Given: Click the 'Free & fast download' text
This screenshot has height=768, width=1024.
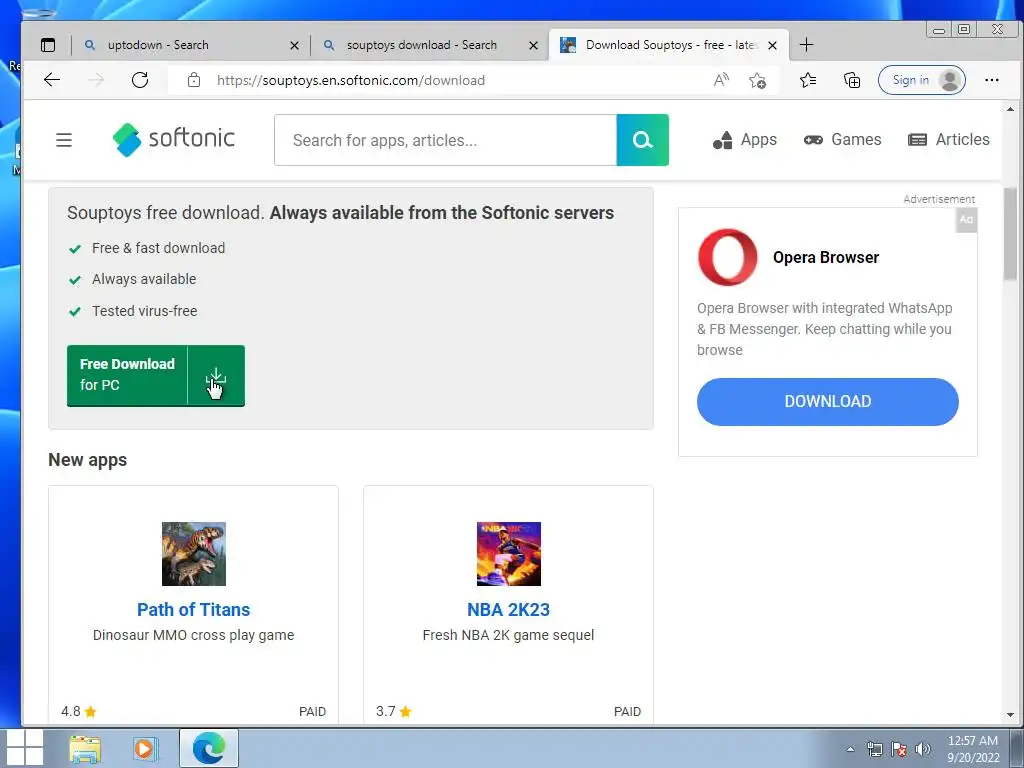Looking at the screenshot, I should [158, 248].
